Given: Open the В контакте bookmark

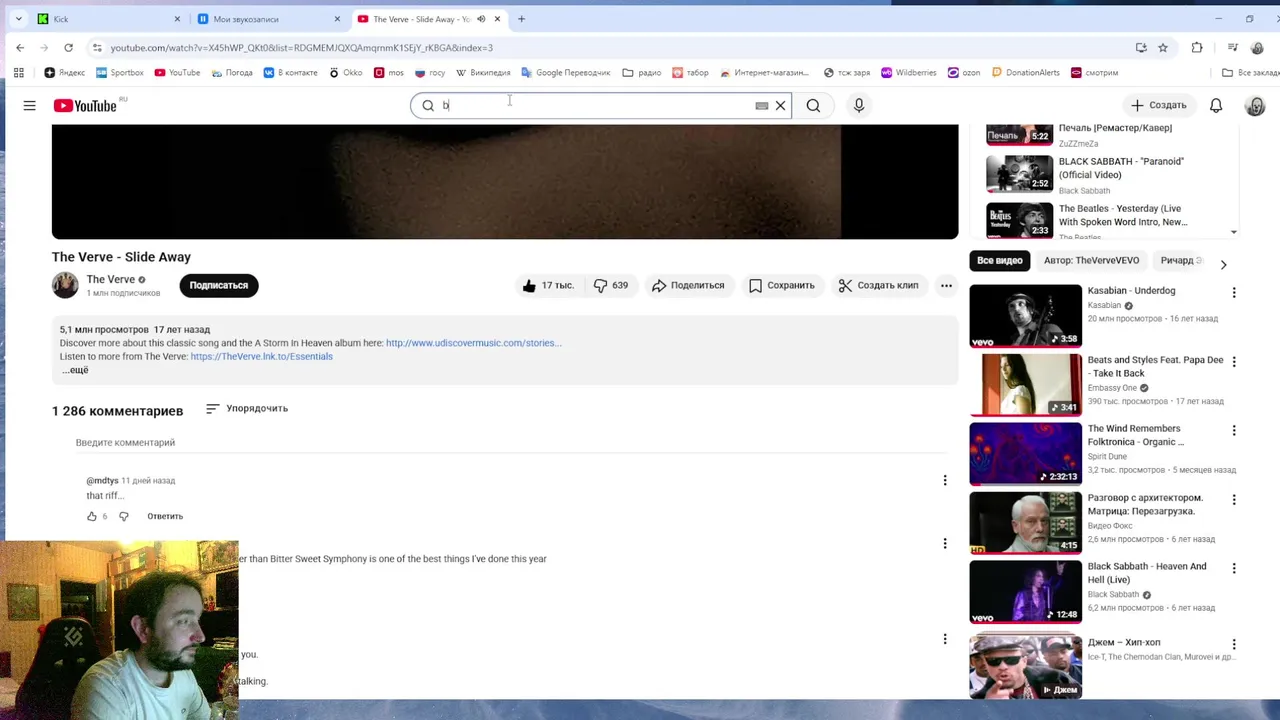Looking at the screenshot, I should pyautogui.click(x=290, y=72).
